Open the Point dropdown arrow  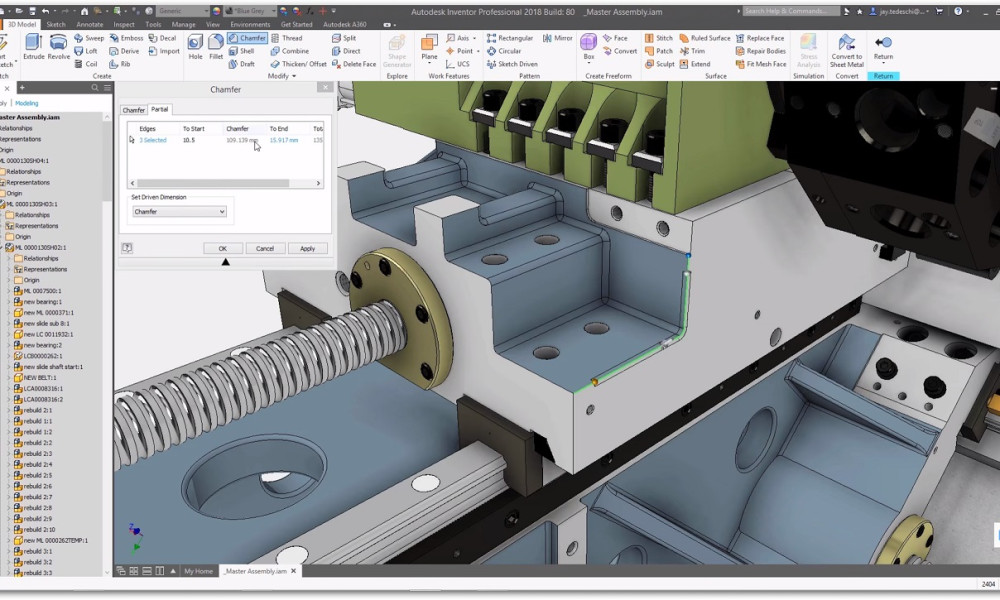click(478, 51)
